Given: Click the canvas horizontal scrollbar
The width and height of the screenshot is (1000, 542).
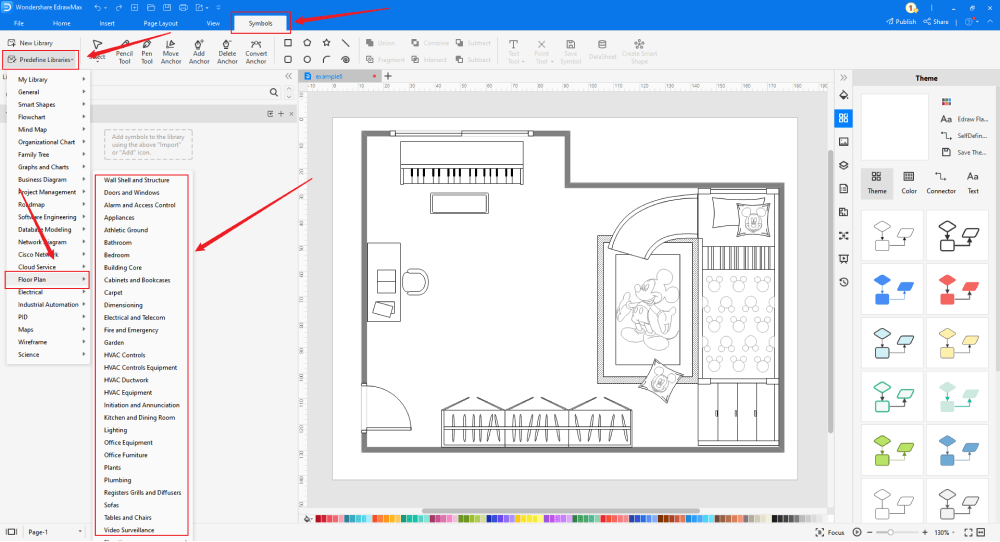Looking at the screenshot, I should (x=561, y=511).
